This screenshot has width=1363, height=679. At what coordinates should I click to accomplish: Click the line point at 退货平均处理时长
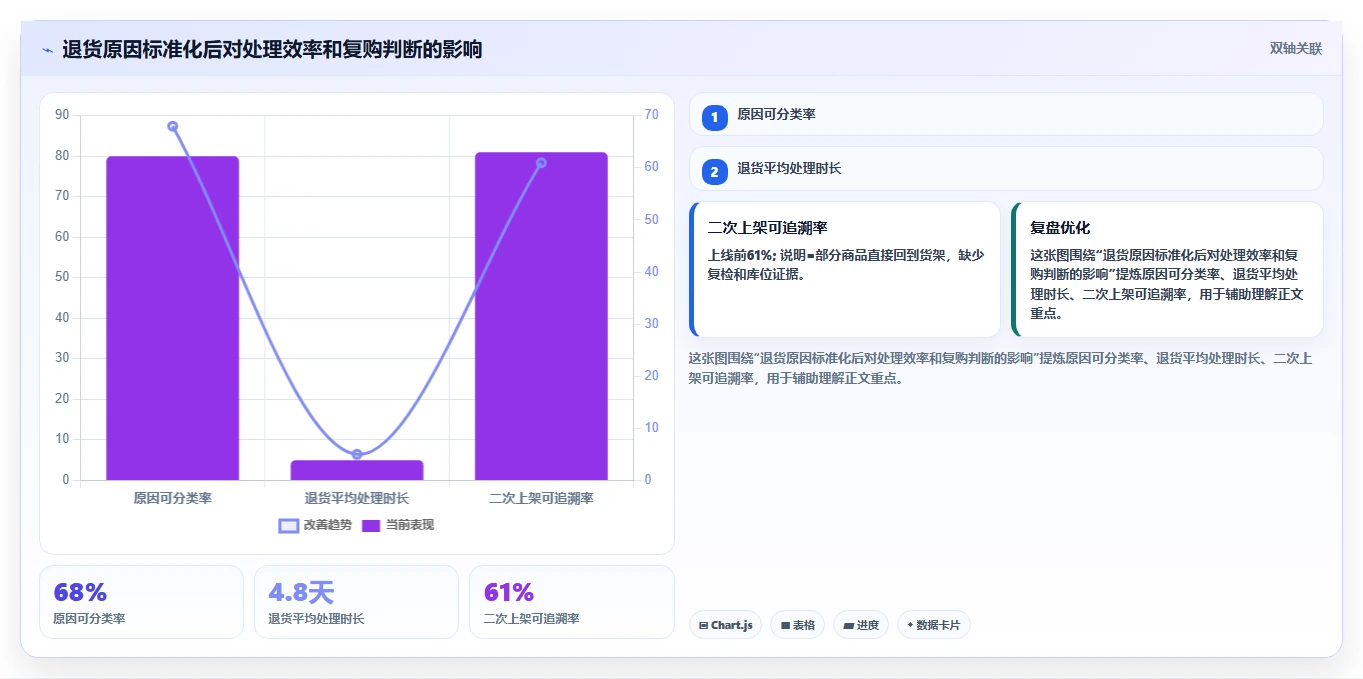point(357,454)
